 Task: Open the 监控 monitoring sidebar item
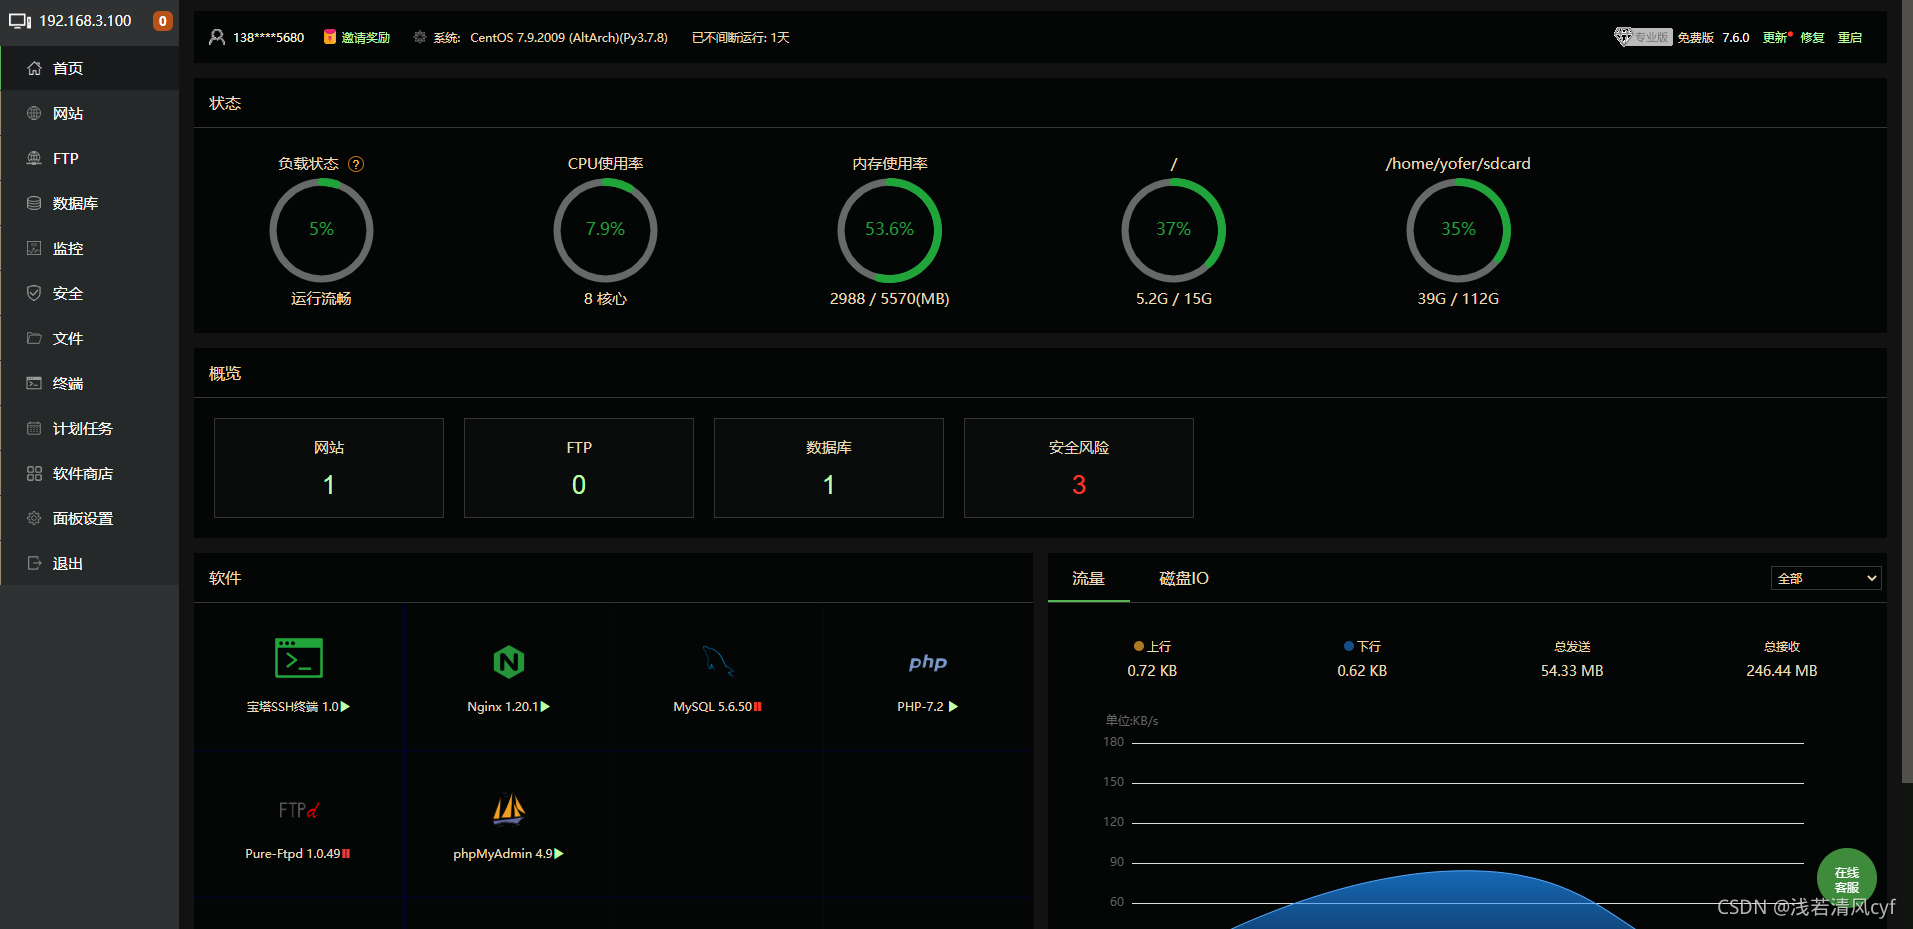90,248
